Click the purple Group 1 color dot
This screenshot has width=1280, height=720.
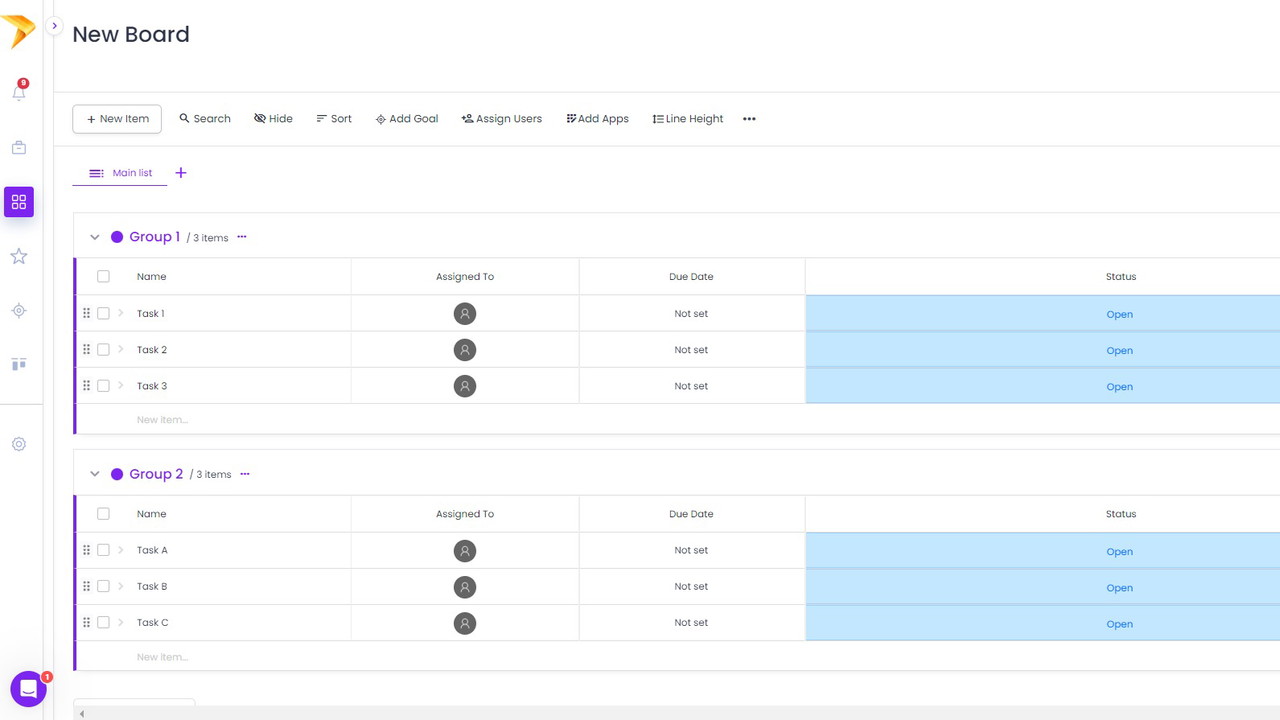pyautogui.click(x=117, y=237)
